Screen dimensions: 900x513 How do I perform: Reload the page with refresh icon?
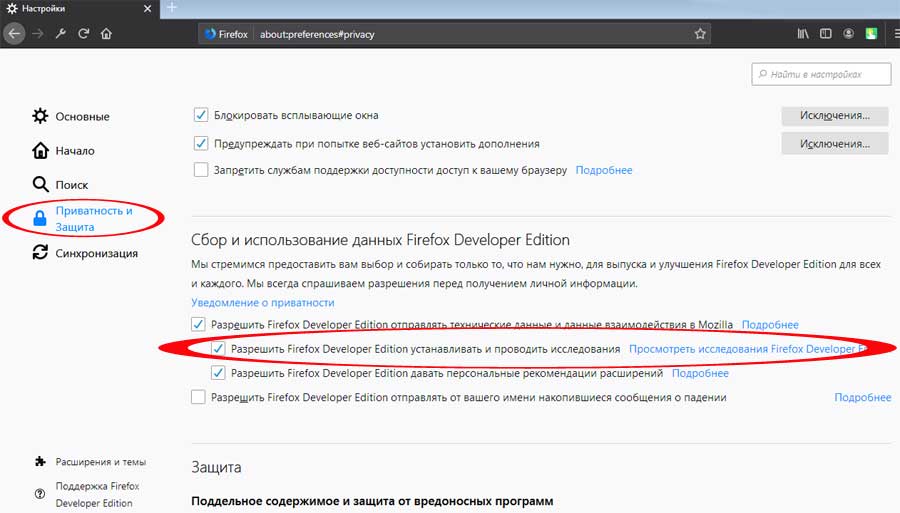coord(84,34)
